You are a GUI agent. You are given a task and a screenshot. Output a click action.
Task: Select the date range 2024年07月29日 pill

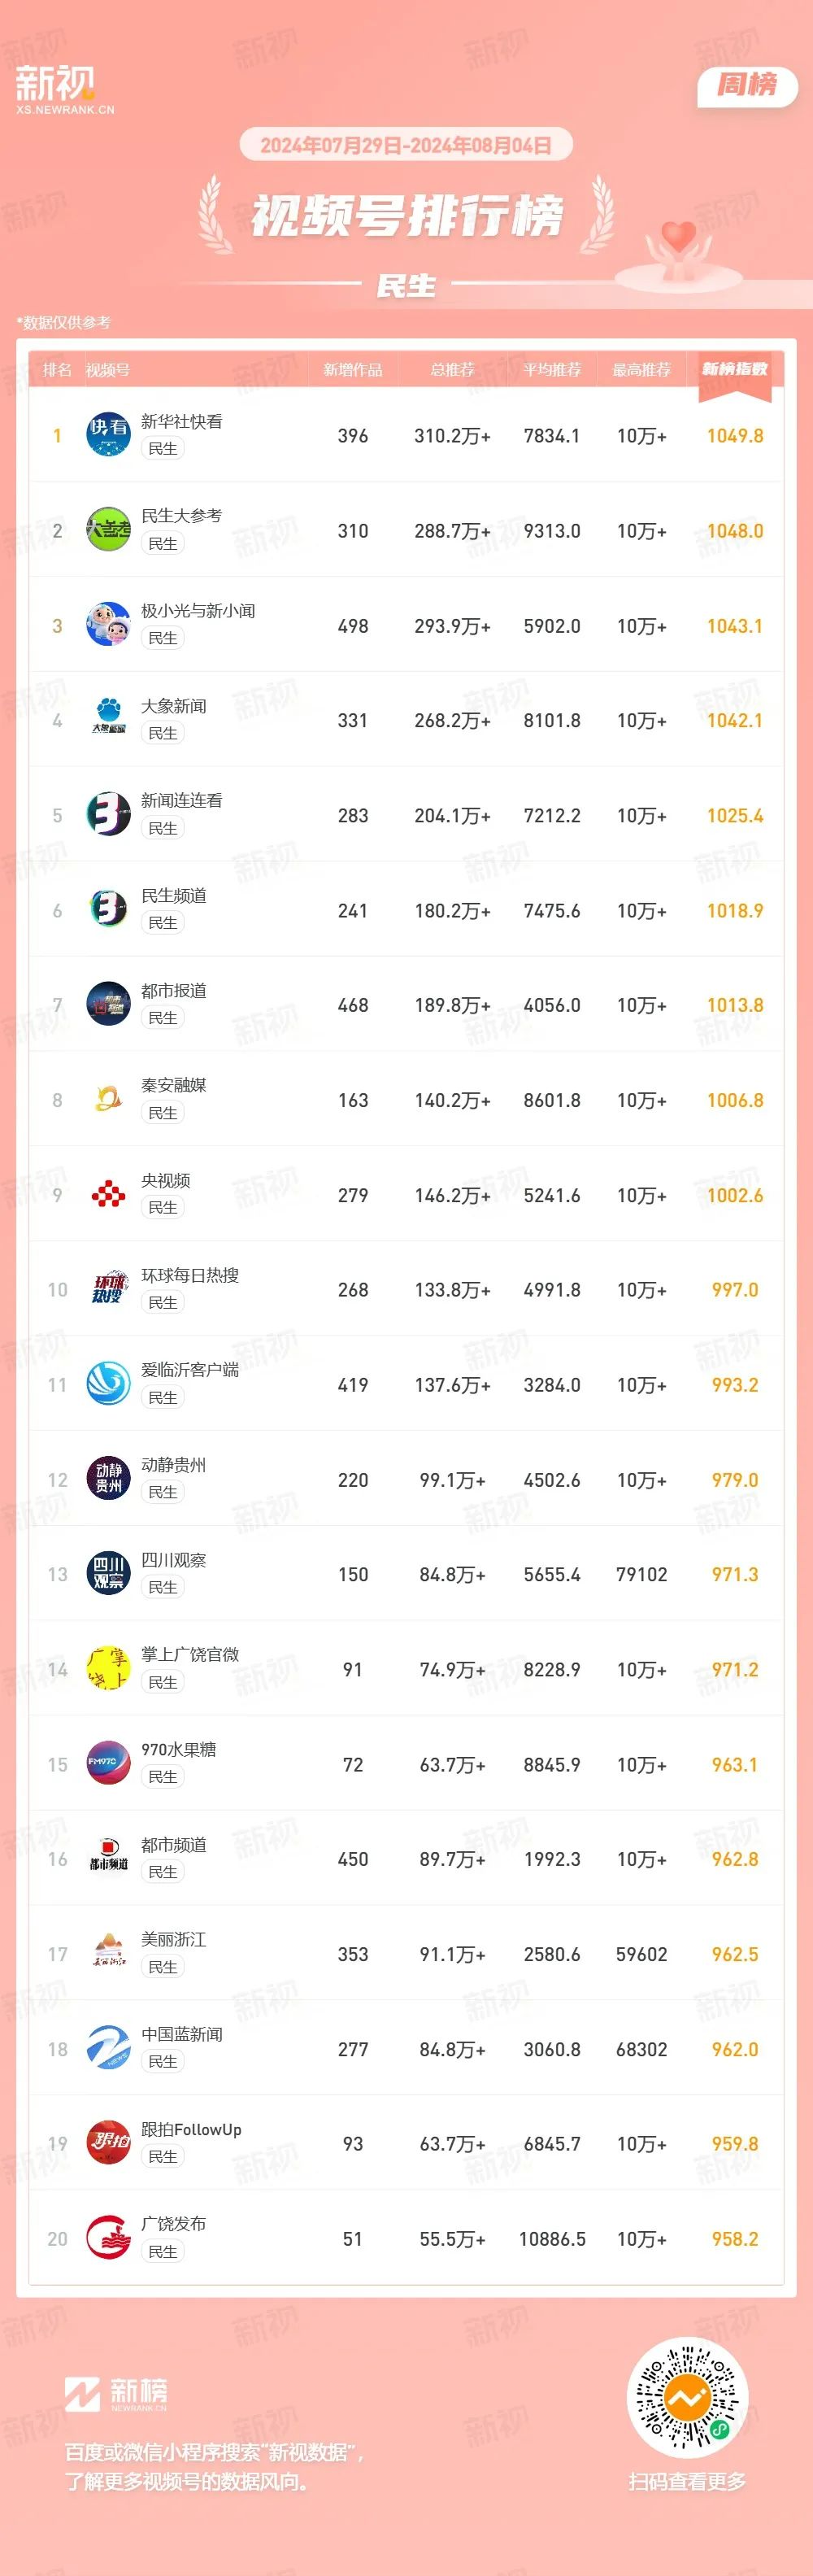[406, 145]
